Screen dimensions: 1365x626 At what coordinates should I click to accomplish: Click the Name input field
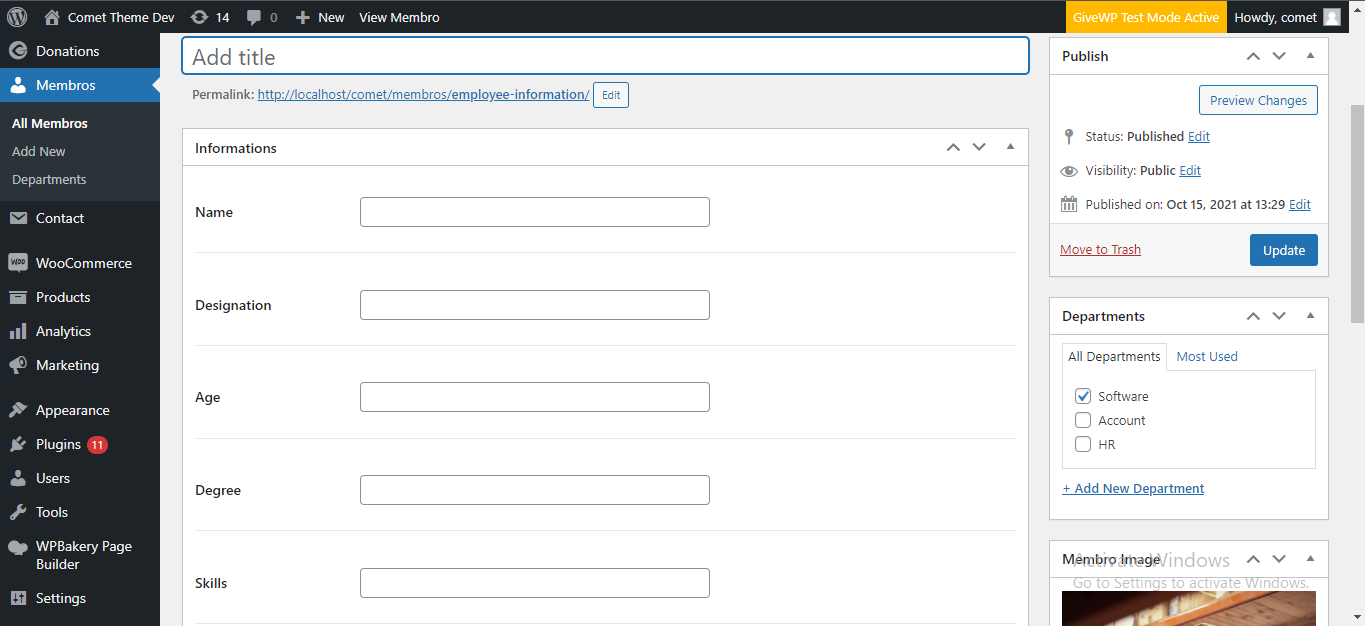(535, 212)
